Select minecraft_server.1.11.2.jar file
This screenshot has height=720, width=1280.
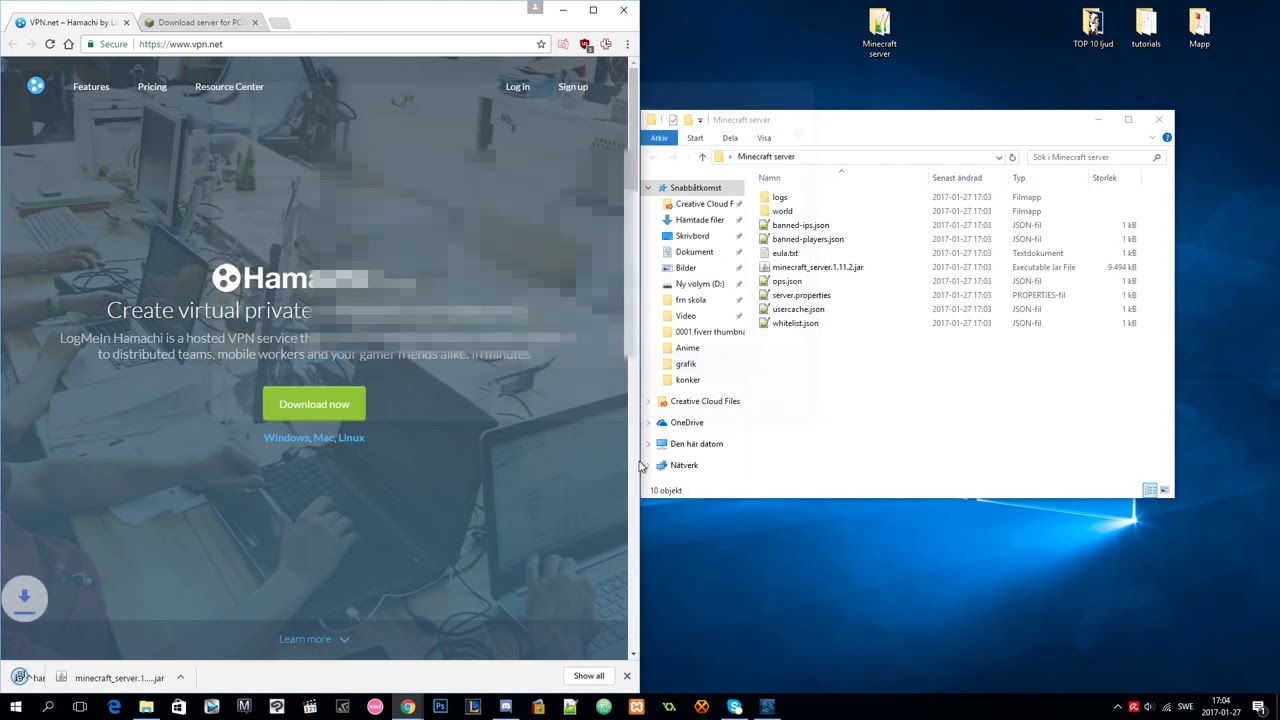(x=818, y=267)
